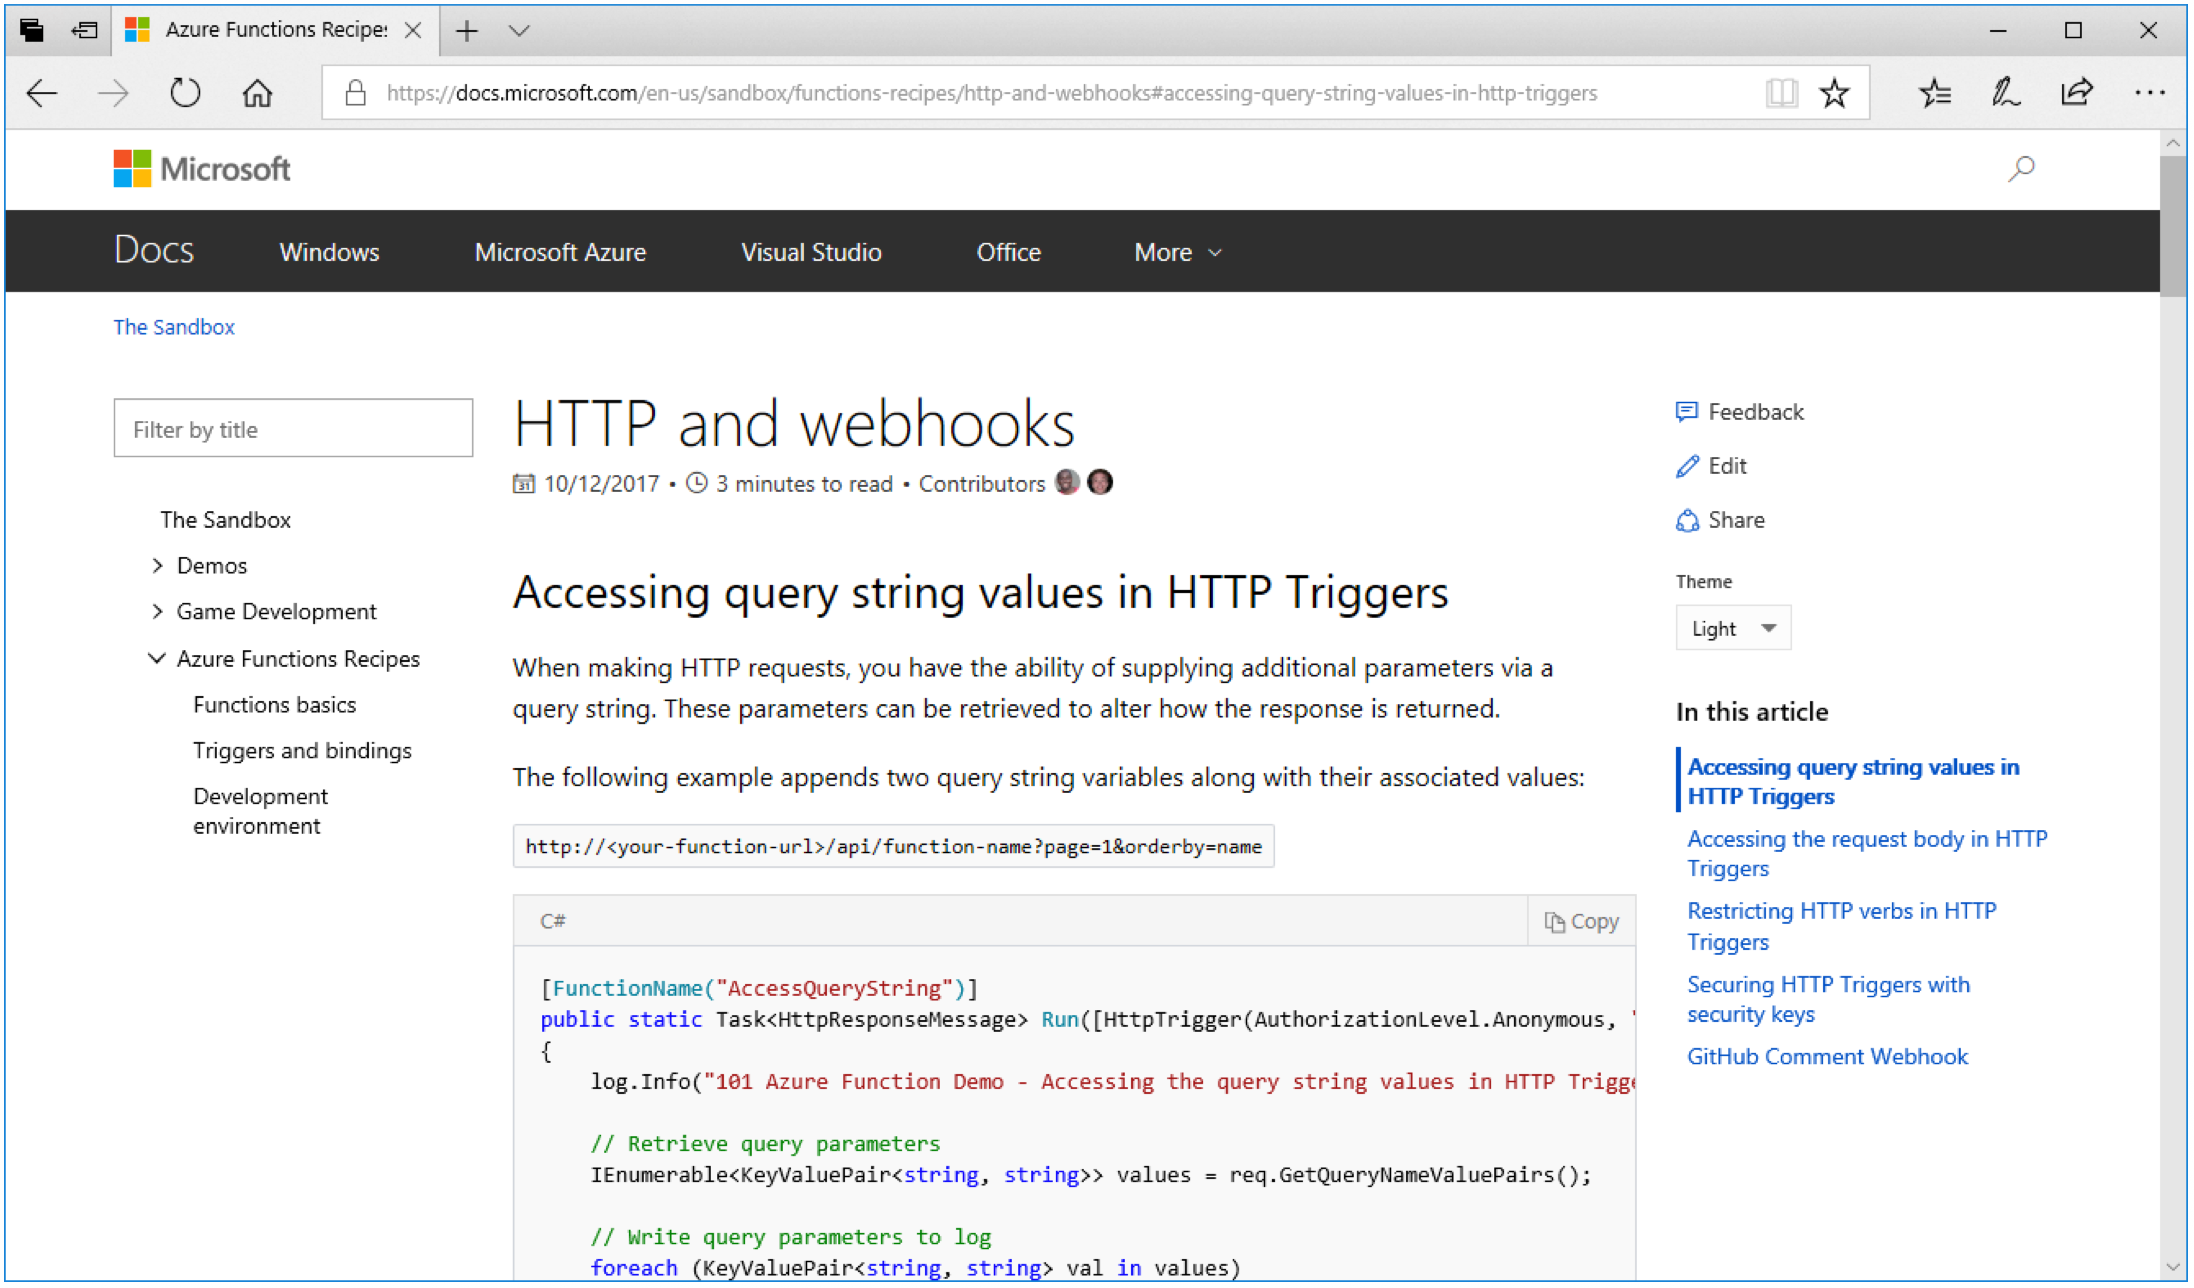Add page to favorites with star icon
2194x1288 pixels.
tap(1834, 93)
